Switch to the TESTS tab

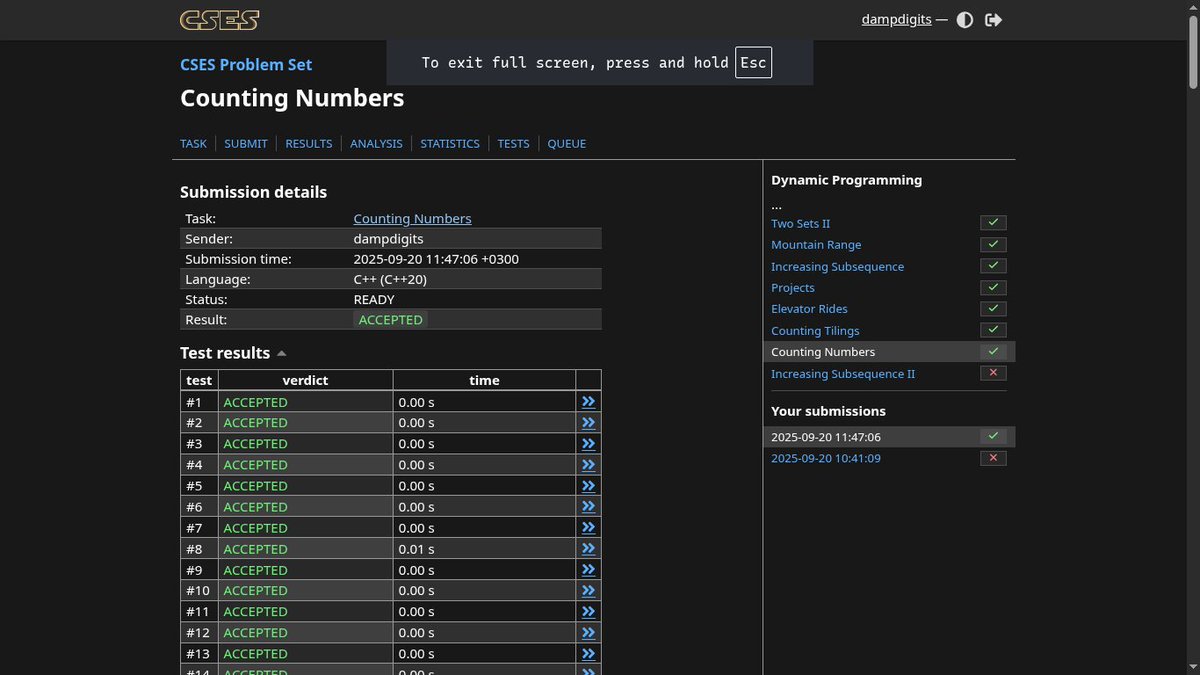(513, 144)
